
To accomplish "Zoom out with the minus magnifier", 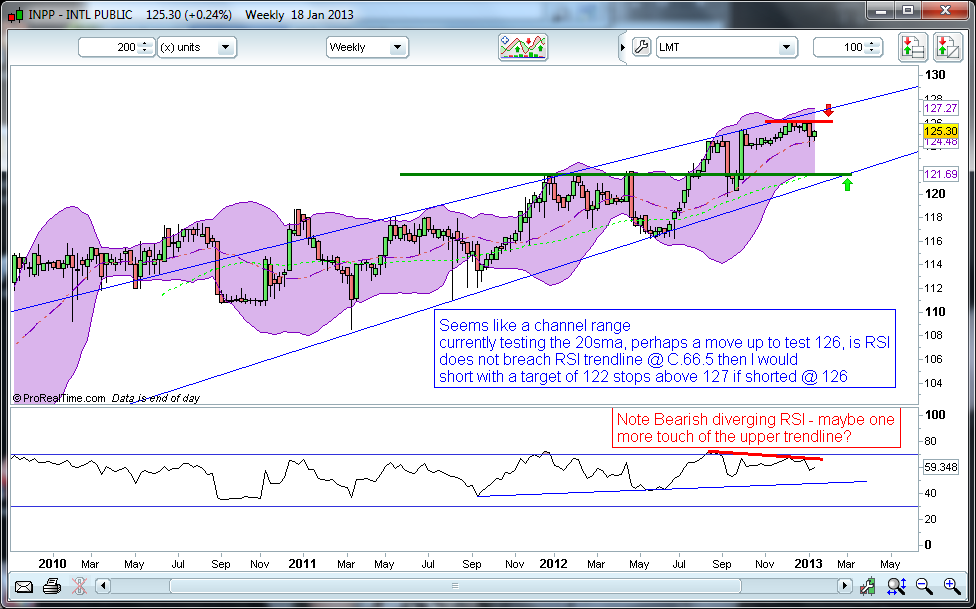I will [x=924, y=586].
